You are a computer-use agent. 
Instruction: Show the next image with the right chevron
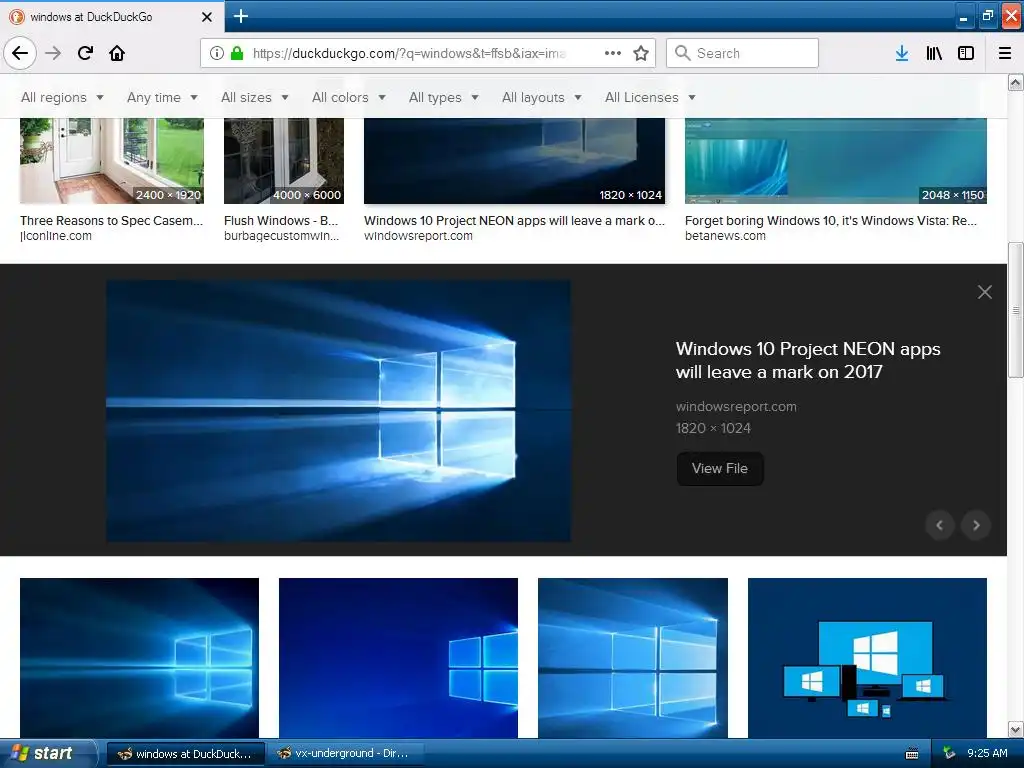point(976,525)
